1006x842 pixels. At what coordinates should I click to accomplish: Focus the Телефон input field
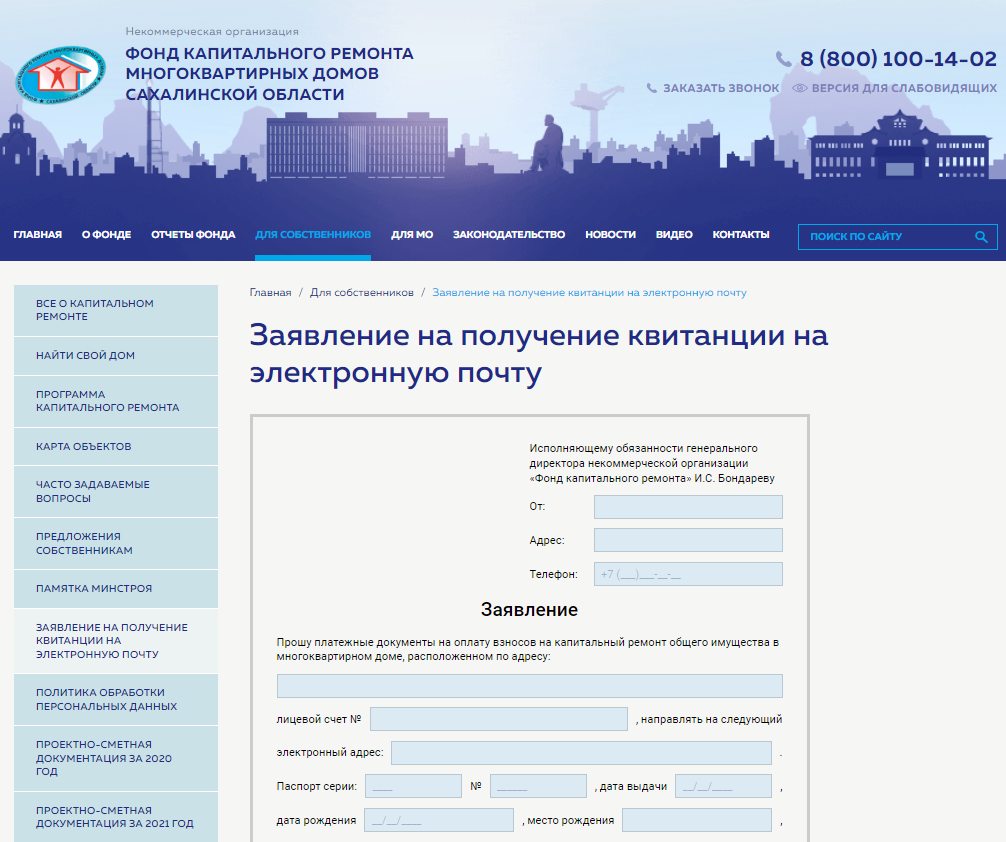click(x=687, y=574)
